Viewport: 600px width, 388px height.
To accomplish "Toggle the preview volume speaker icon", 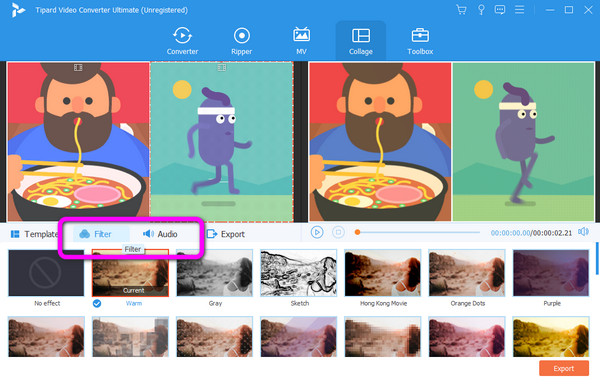I will click(x=583, y=232).
